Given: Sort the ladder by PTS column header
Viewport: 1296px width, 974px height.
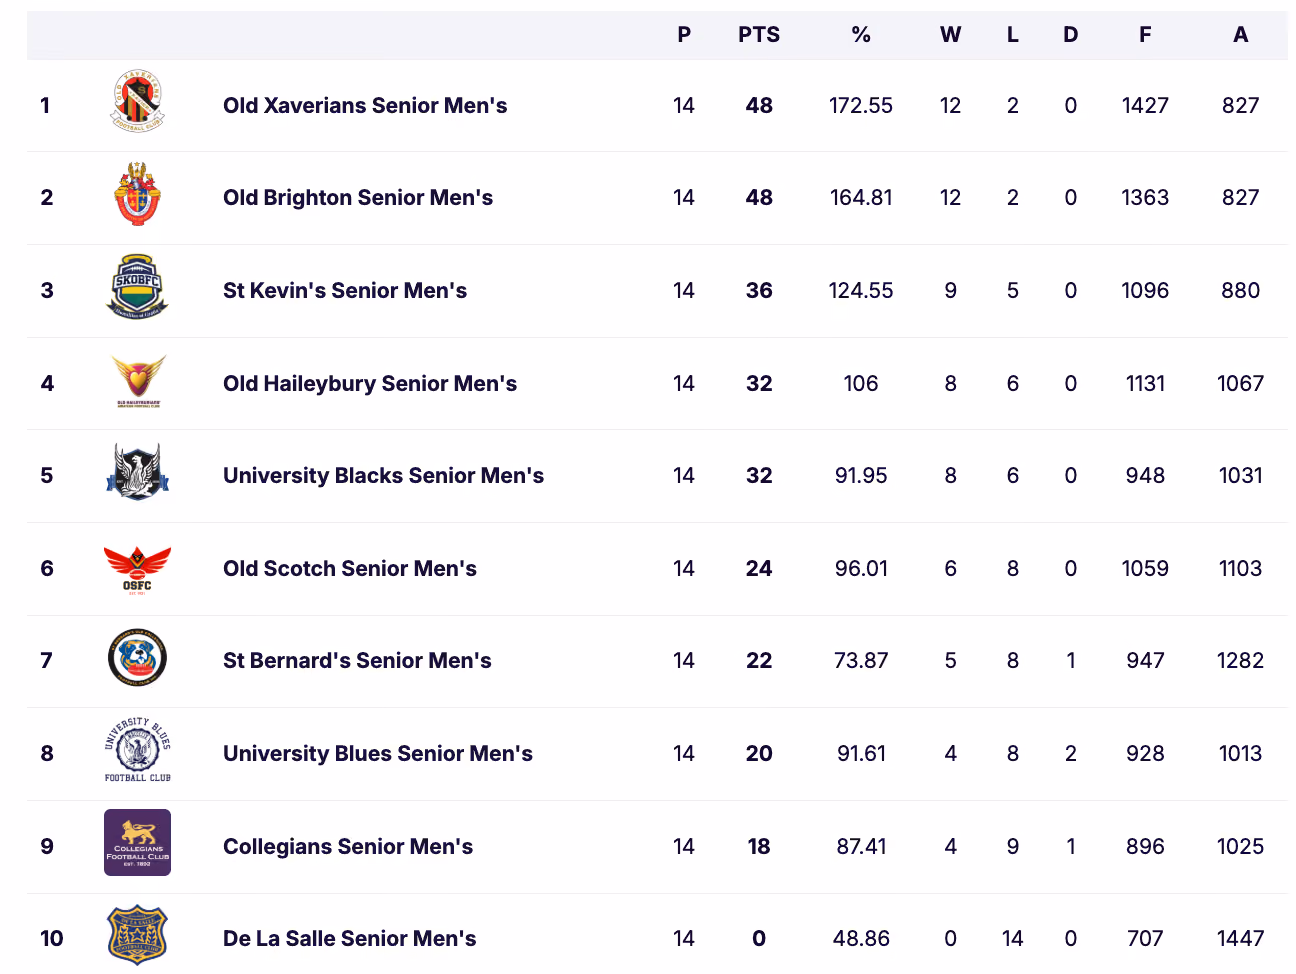Looking at the screenshot, I should point(759,35).
